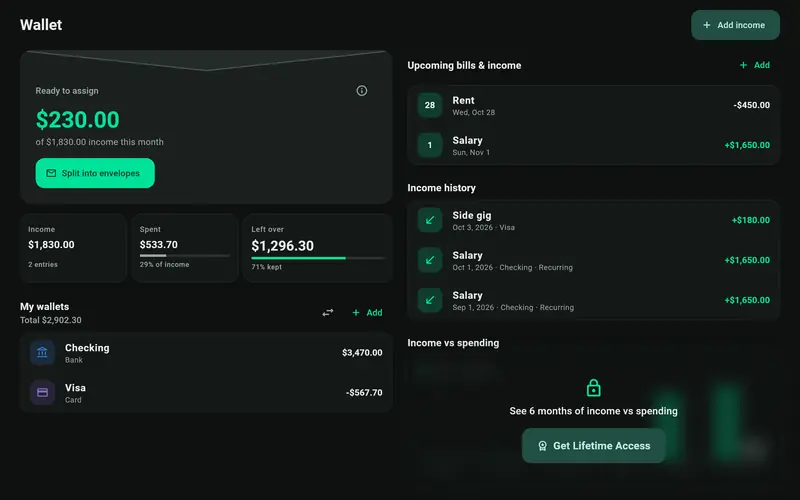Select the Checking wallet name
Screen dimensions: 800x500
click(87, 347)
